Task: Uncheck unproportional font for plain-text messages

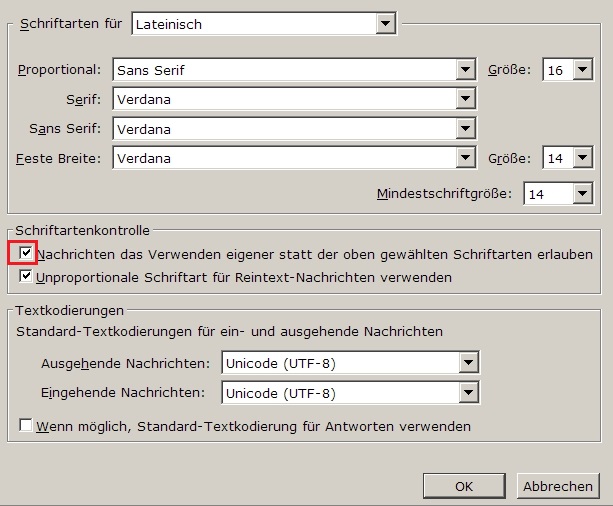Action: [x=26, y=276]
